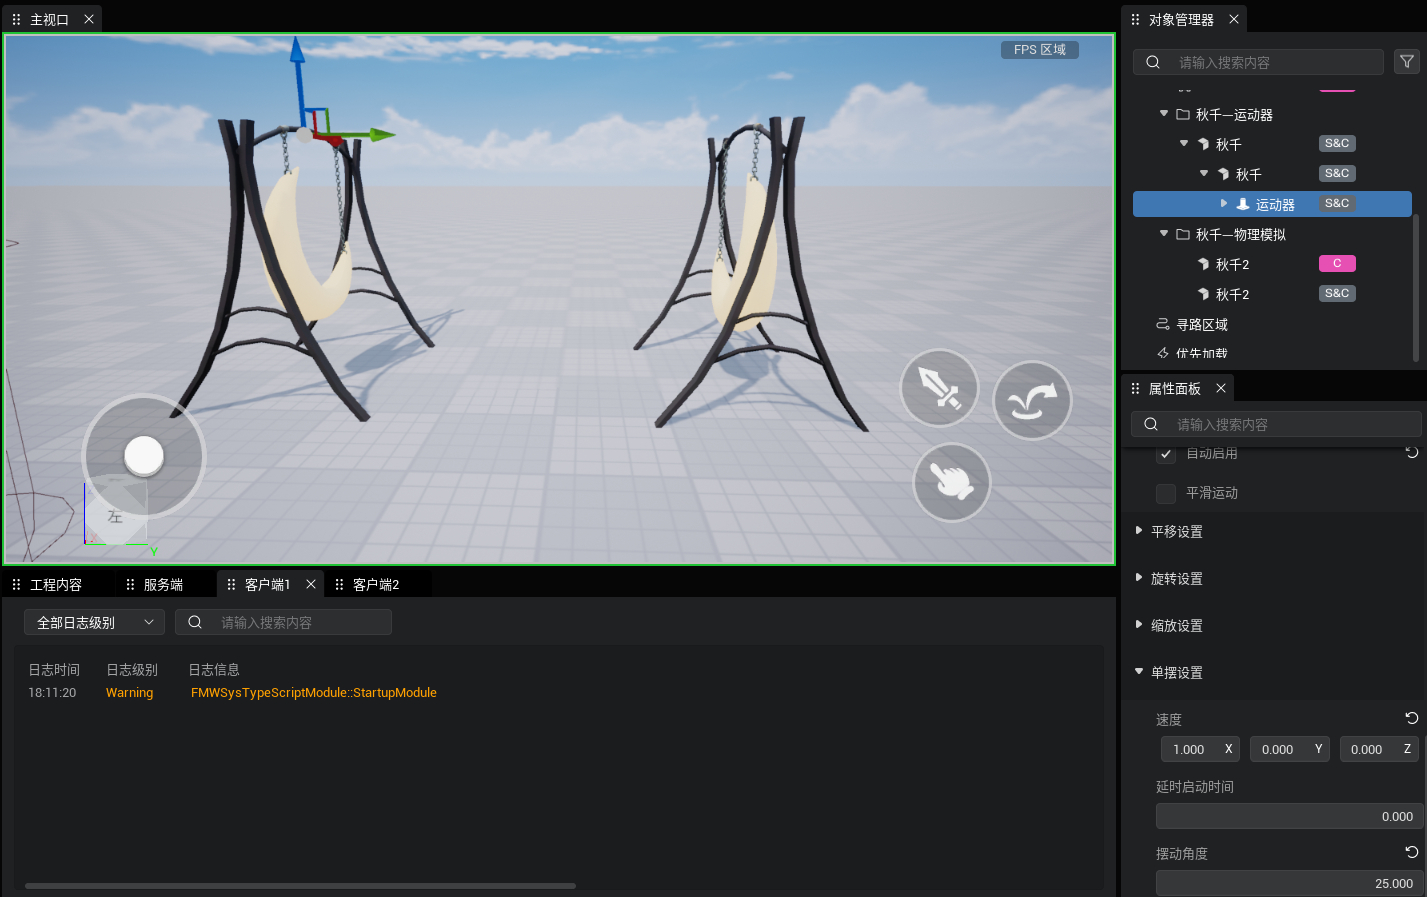Click the search icon in 属性面板
This screenshot has height=897, width=1427.
click(x=1151, y=424)
